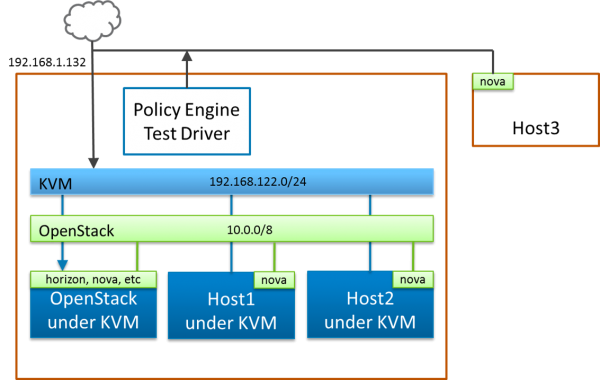
Task: Click the nova tag on Host2
Action: (413, 280)
